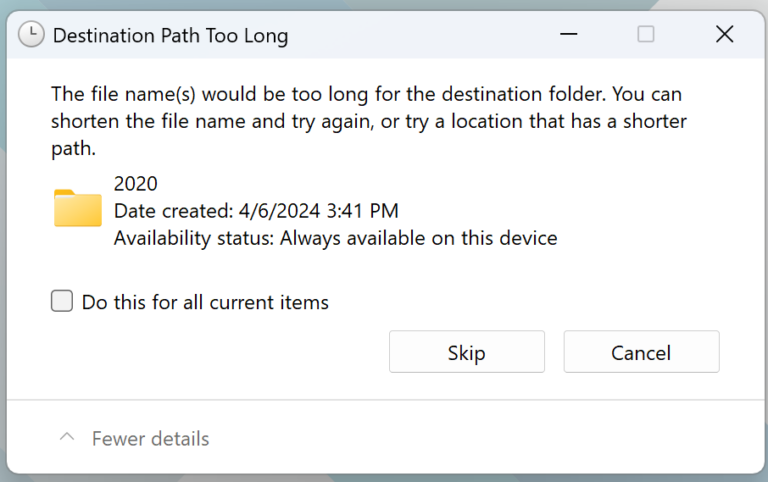The image size is (768, 482).
Task: Click the yellow 2020 folder icon
Action: pyautogui.click(x=77, y=208)
